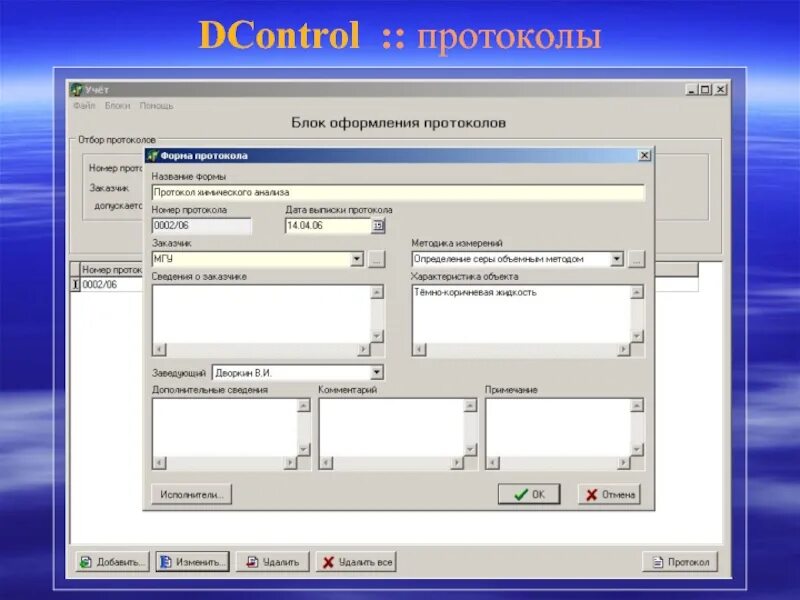Click the Удалить все button

pyautogui.click(x=356, y=562)
